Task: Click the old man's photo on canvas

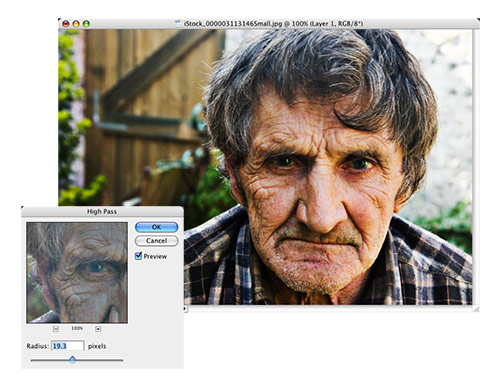Action: coord(265,167)
